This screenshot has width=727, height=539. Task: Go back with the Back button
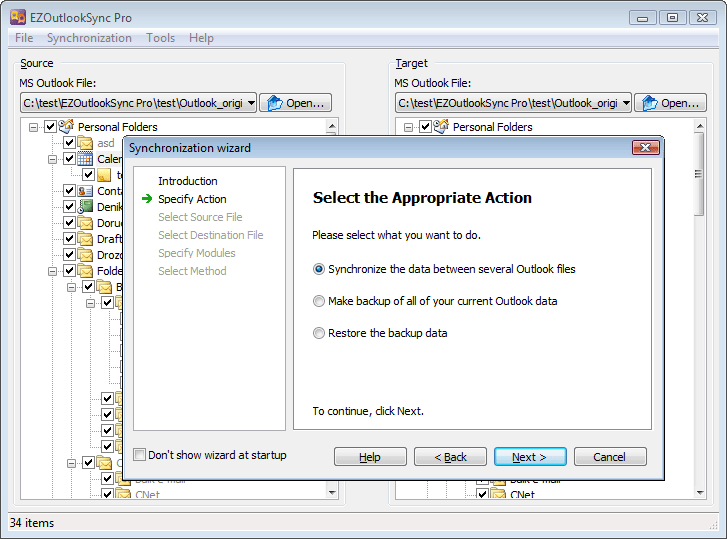pos(450,457)
